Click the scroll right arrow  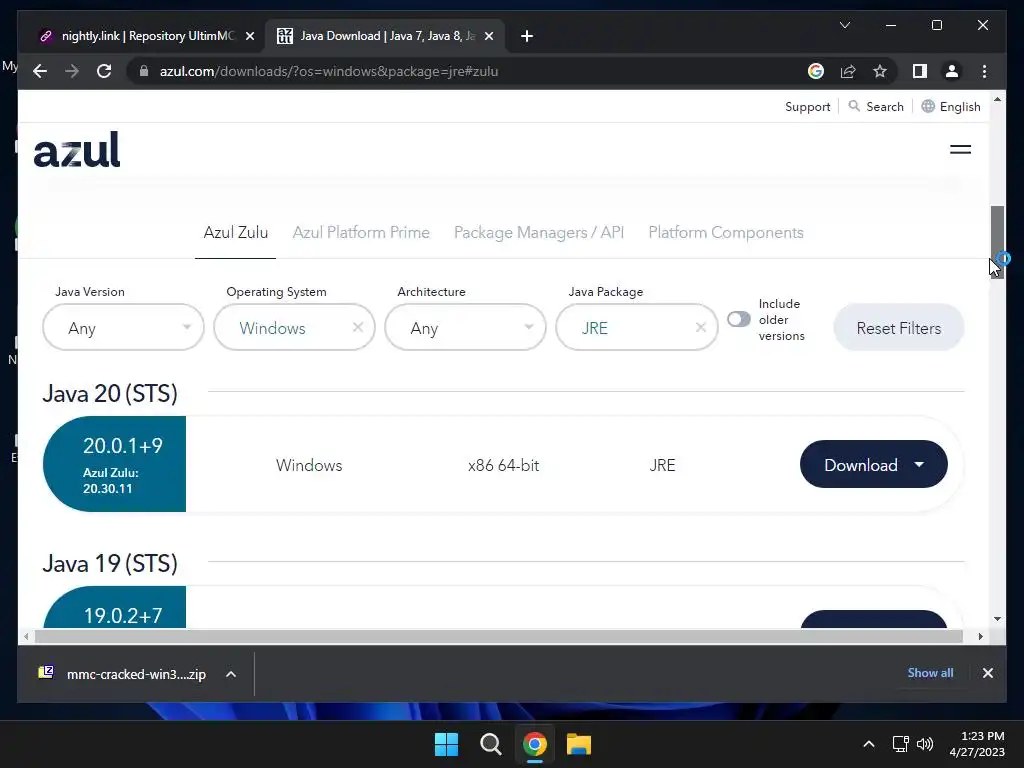pyautogui.click(x=980, y=637)
